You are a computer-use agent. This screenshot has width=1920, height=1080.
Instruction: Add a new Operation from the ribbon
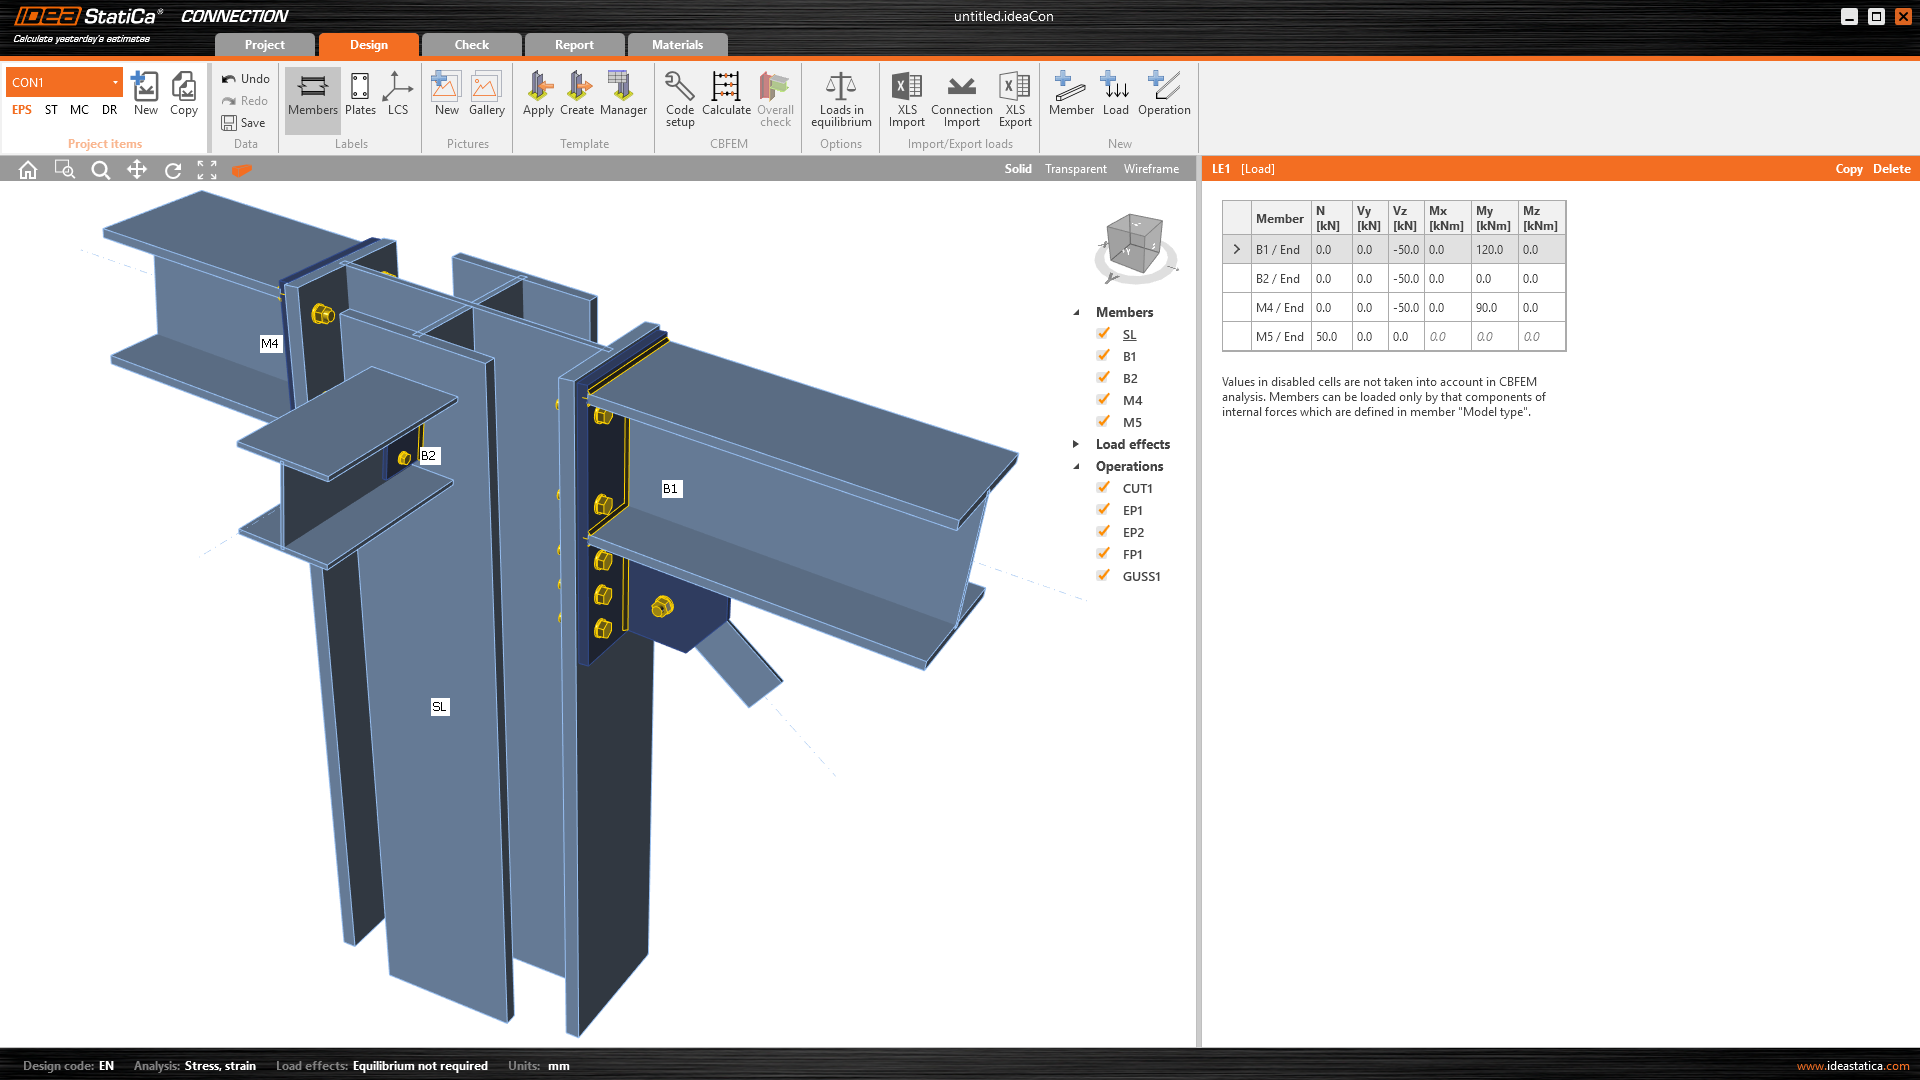click(x=1164, y=87)
